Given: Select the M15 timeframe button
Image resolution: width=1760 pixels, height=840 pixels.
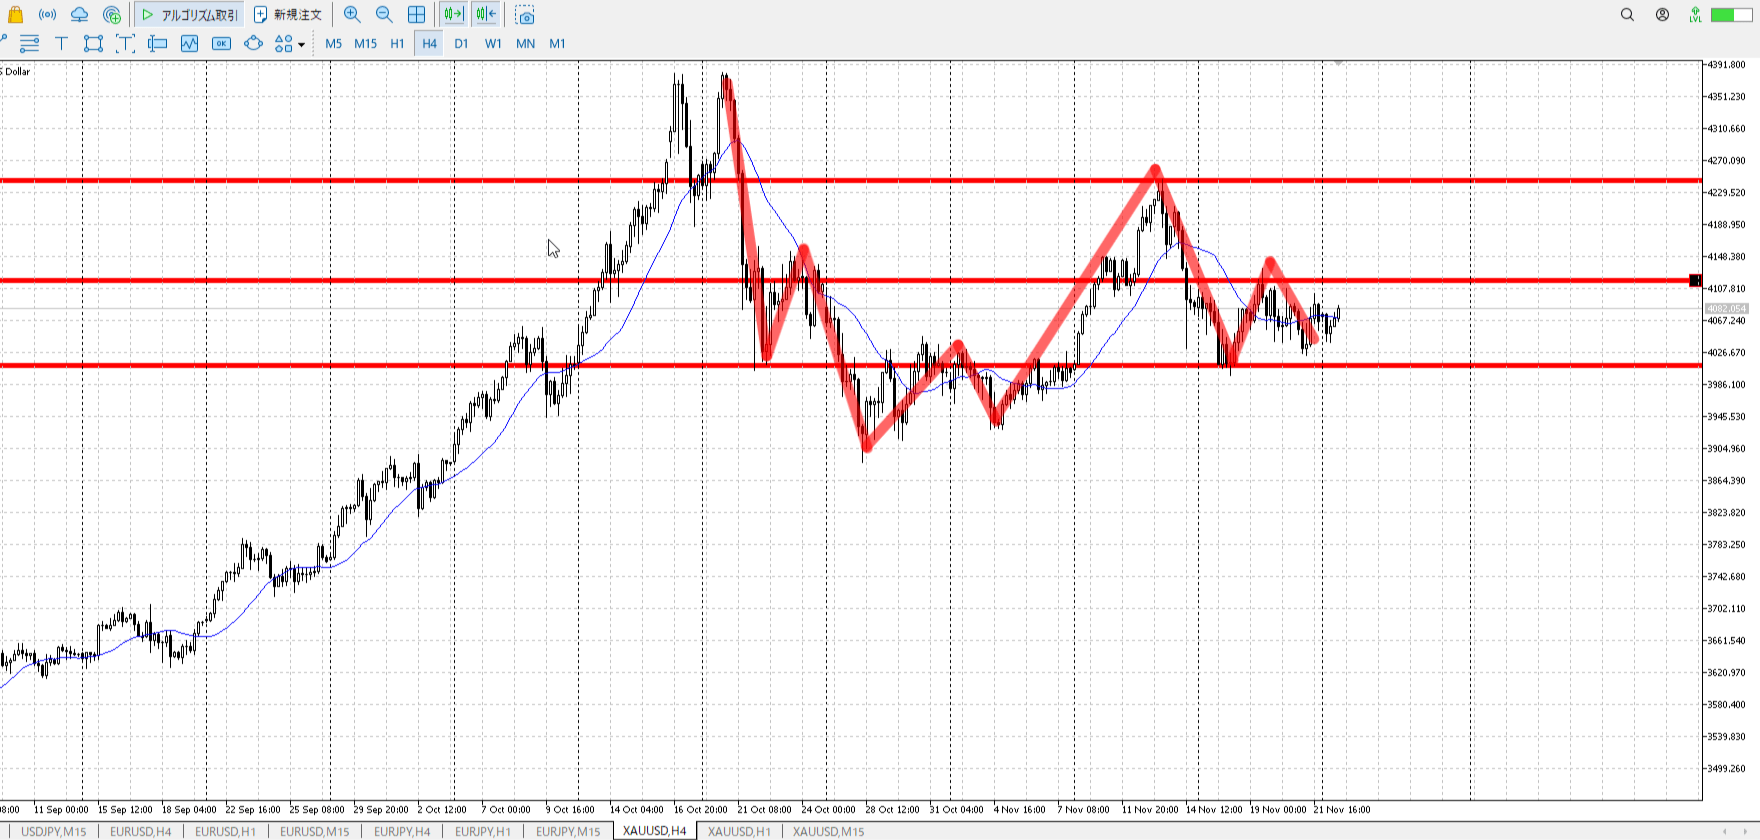Looking at the screenshot, I should (x=365, y=43).
